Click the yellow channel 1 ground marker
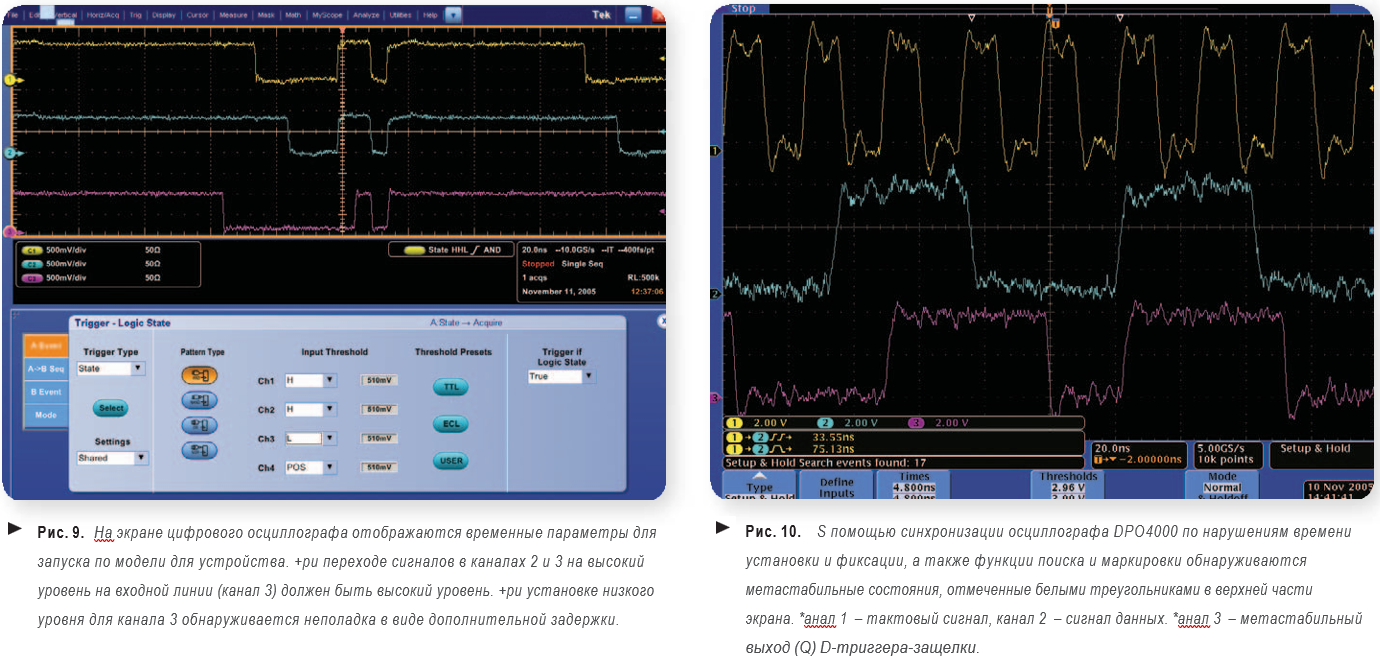 (9, 79)
